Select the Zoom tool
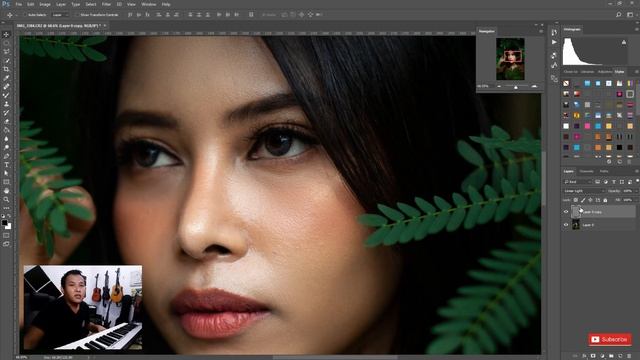Image resolution: width=640 pixels, height=360 pixels. tap(6, 199)
